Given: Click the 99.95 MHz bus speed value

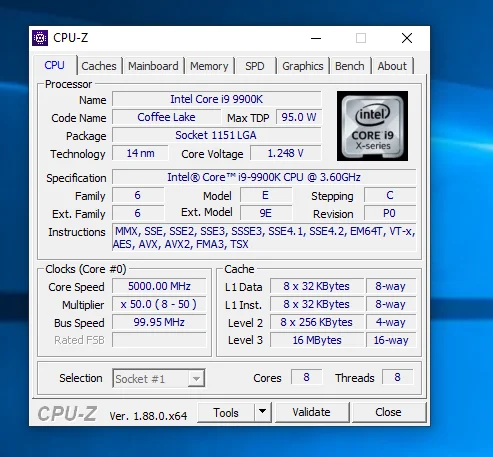Looking at the screenshot, I should click(x=159, y=322).
